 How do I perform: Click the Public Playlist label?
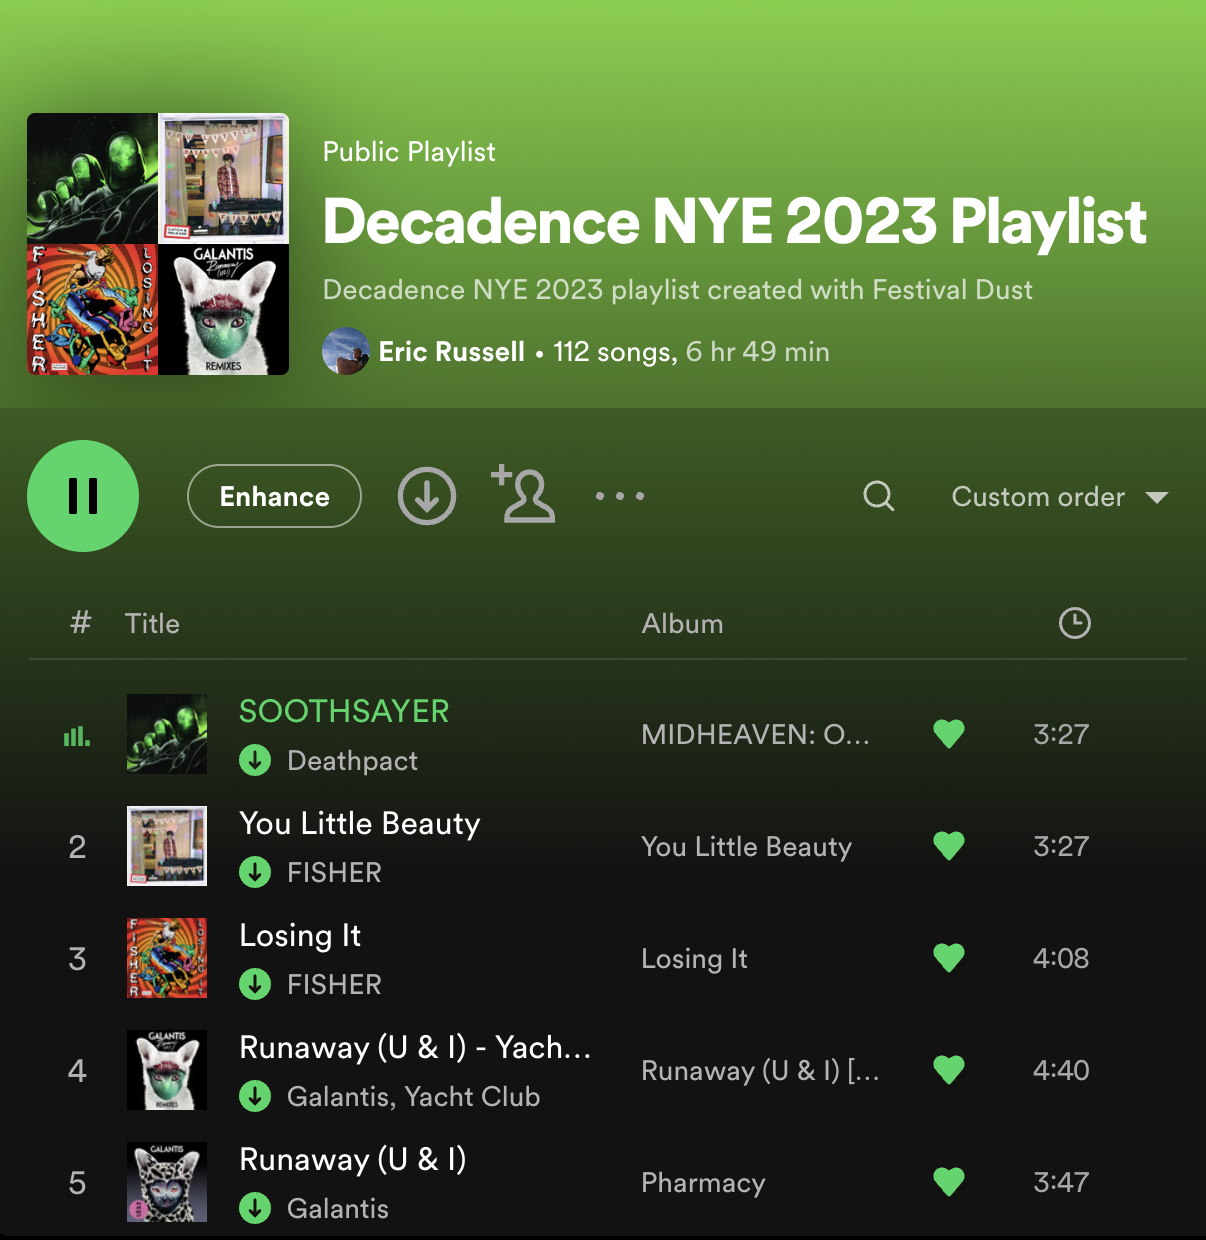tap(409, 152)
